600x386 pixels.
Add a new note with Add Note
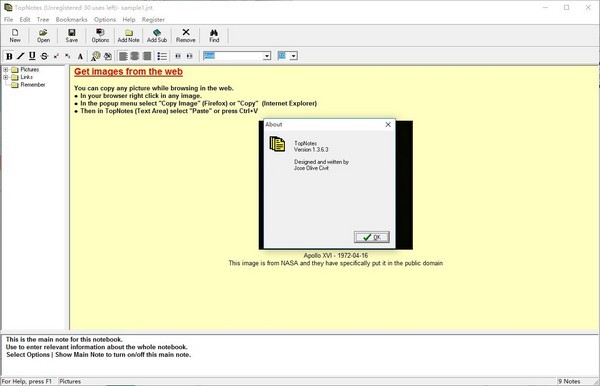(129, 36)
